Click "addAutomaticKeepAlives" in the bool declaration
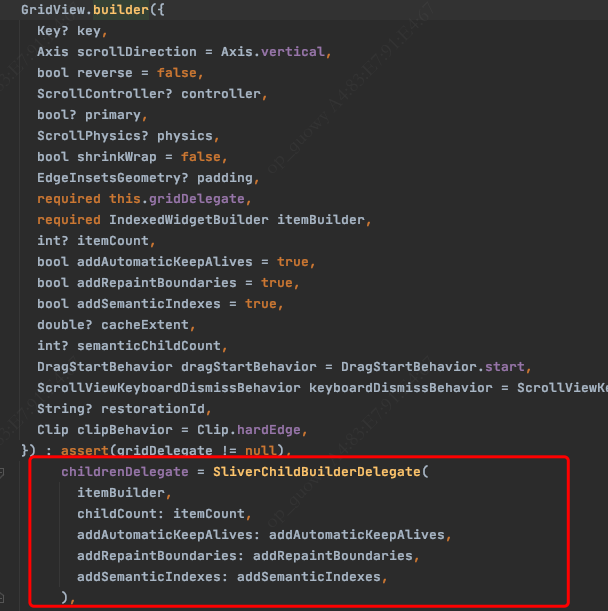Image resolution: width=608 pixels, height=611 pixels. tap(165, 262)
